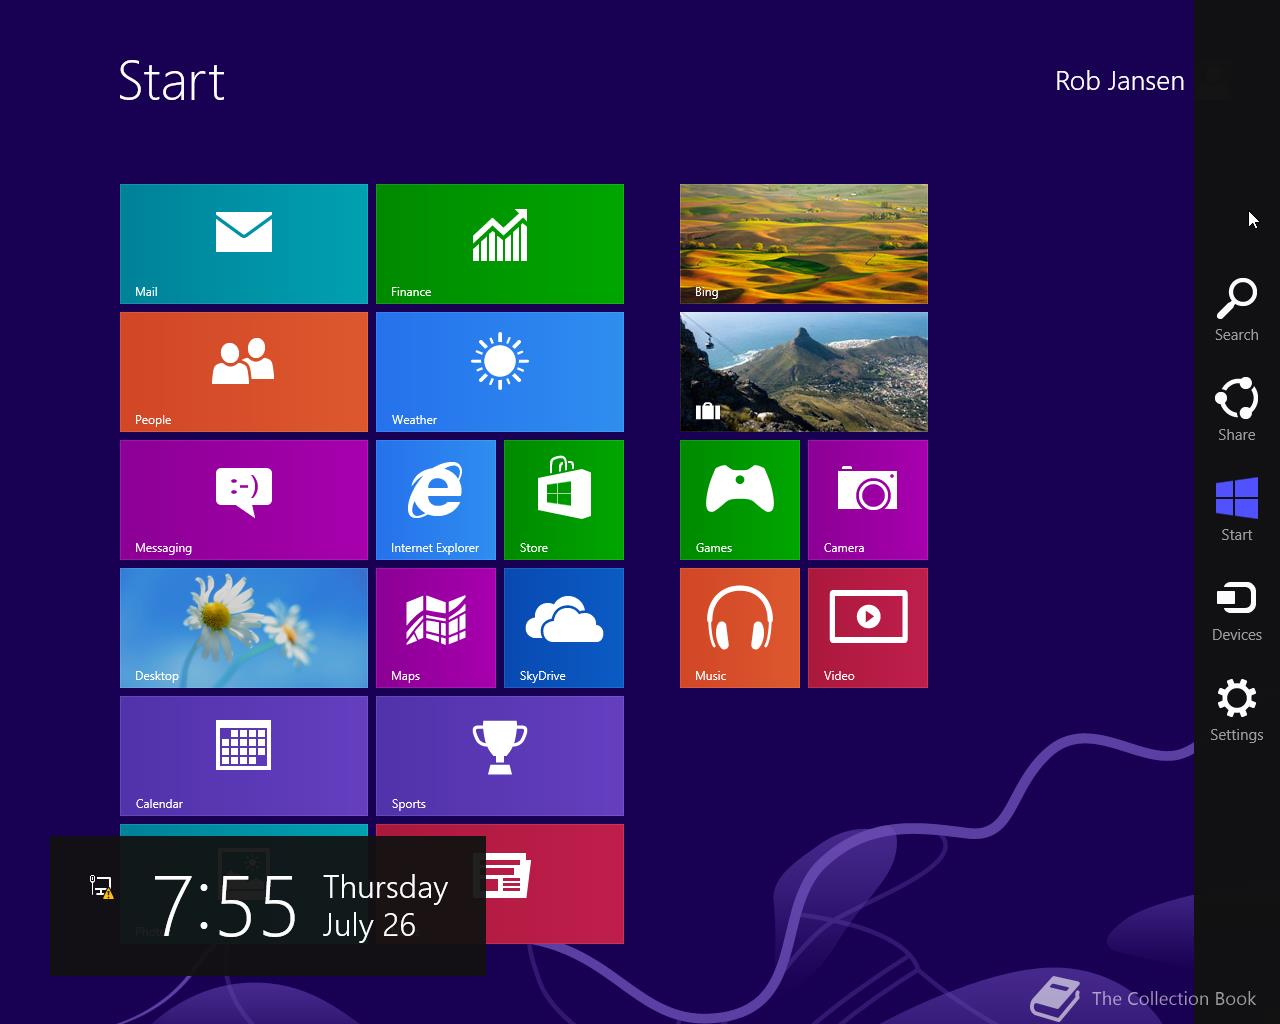Click the network warning status icon
The height and width of the screenshot is (1024, 1280).
point(101,886)
